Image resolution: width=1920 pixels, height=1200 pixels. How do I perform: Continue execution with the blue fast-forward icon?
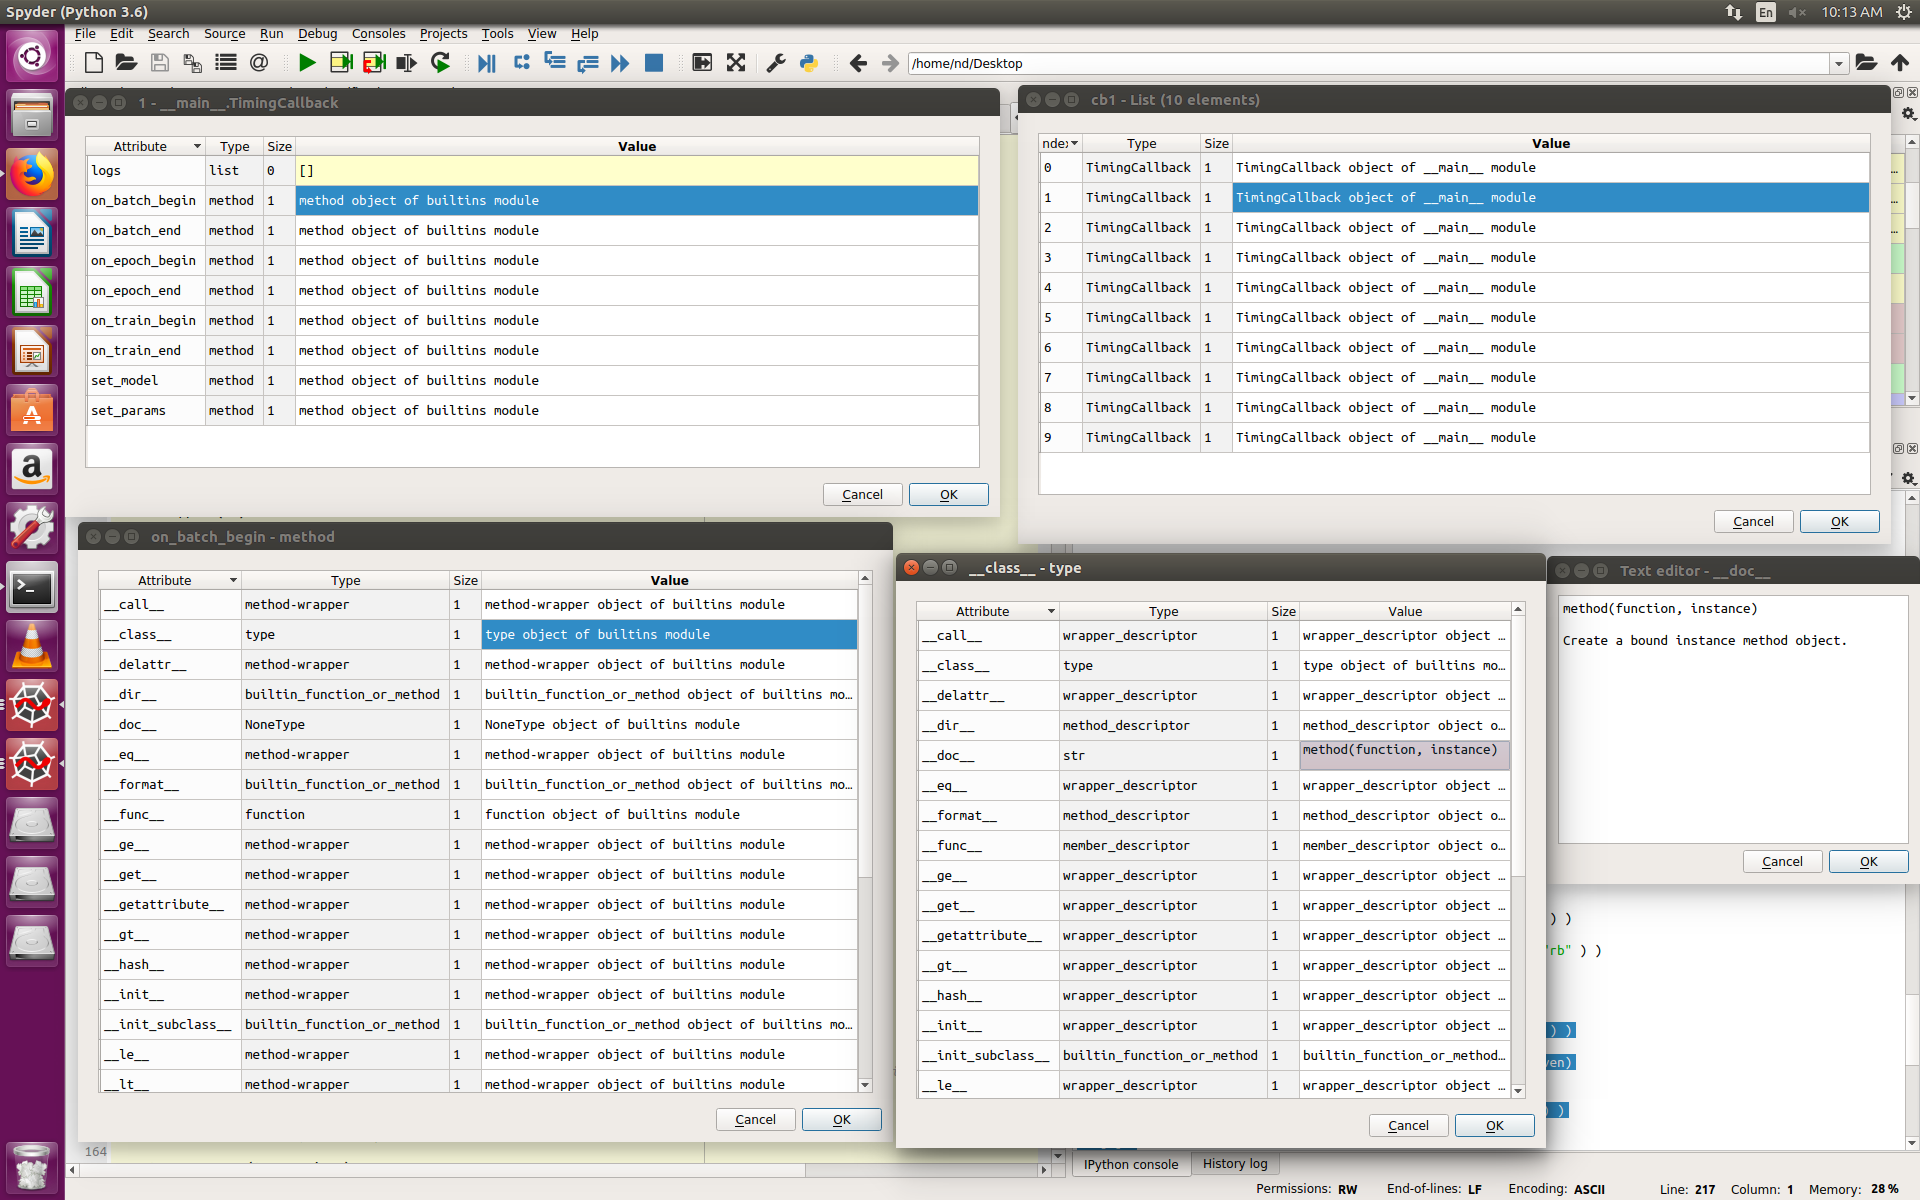[620, 62]
